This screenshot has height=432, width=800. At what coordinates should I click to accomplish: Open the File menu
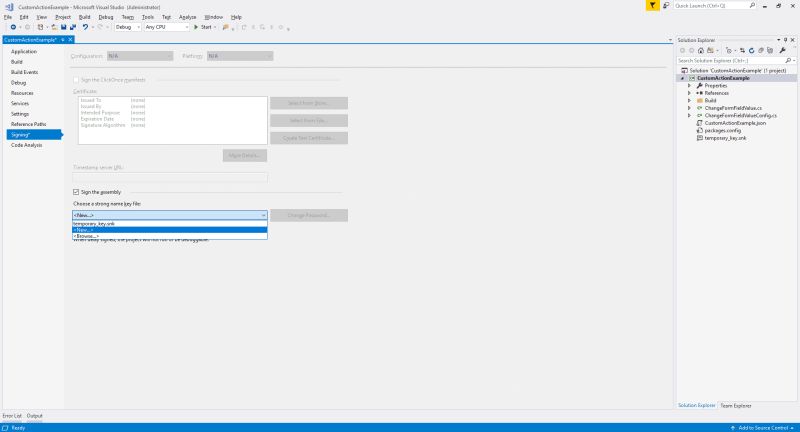(x=8, y=17)
